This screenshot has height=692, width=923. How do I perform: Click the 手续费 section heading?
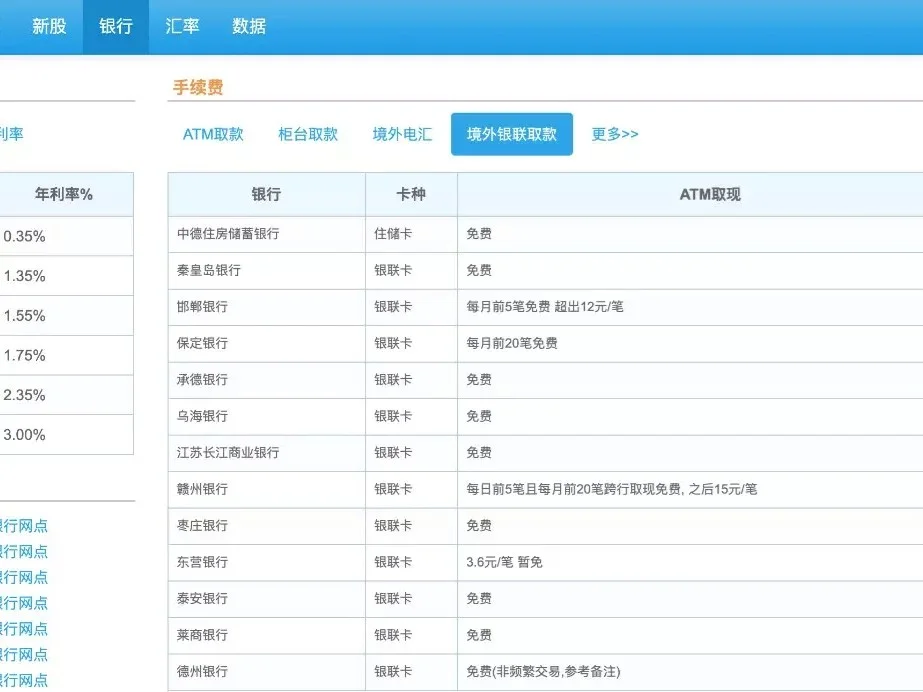198,88
